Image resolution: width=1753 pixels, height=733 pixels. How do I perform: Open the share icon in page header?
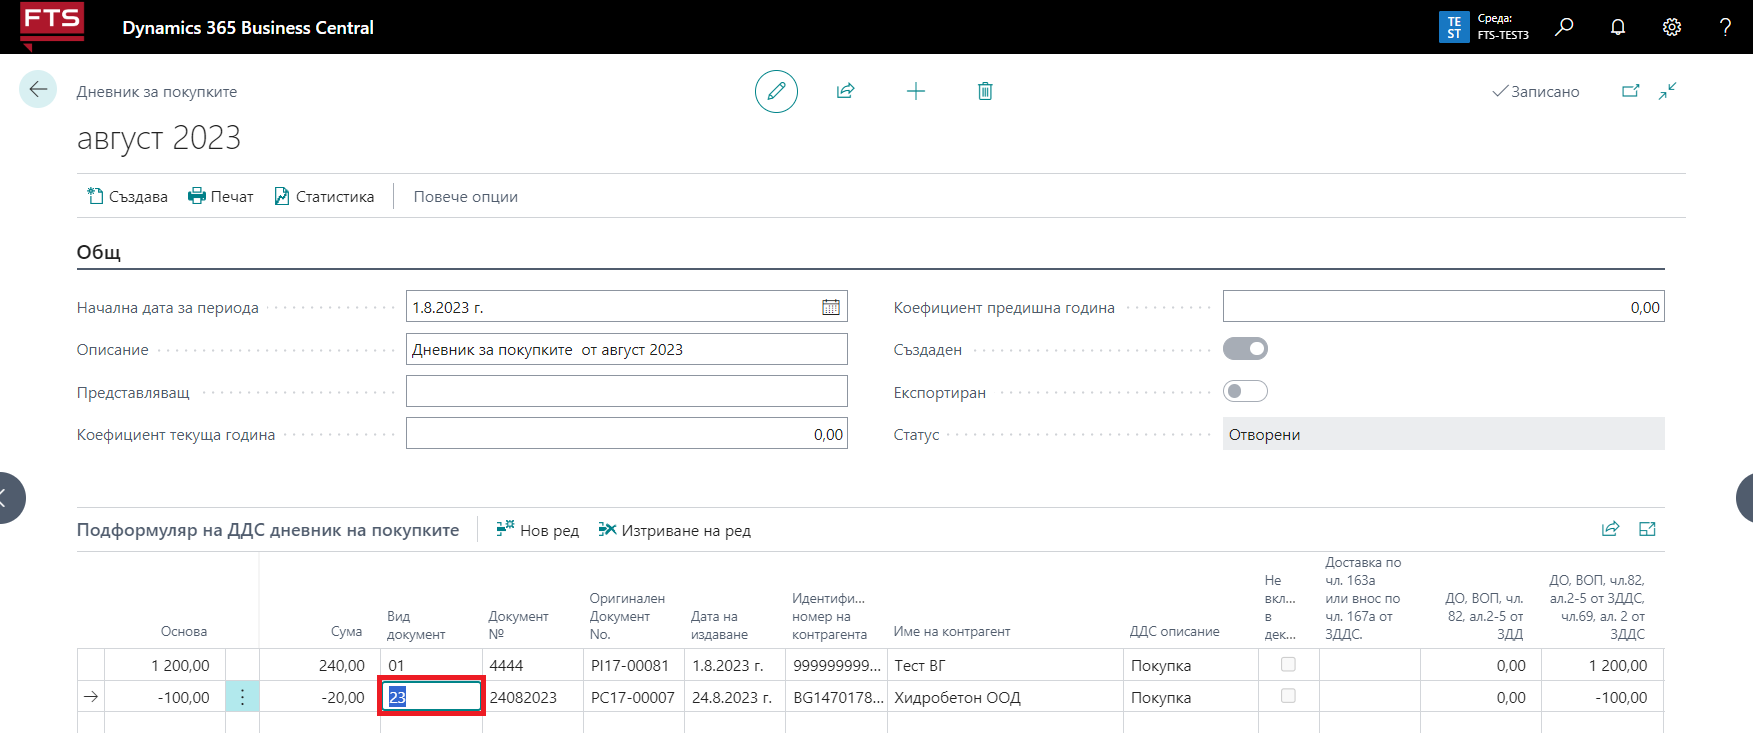(x=845, y=91)
